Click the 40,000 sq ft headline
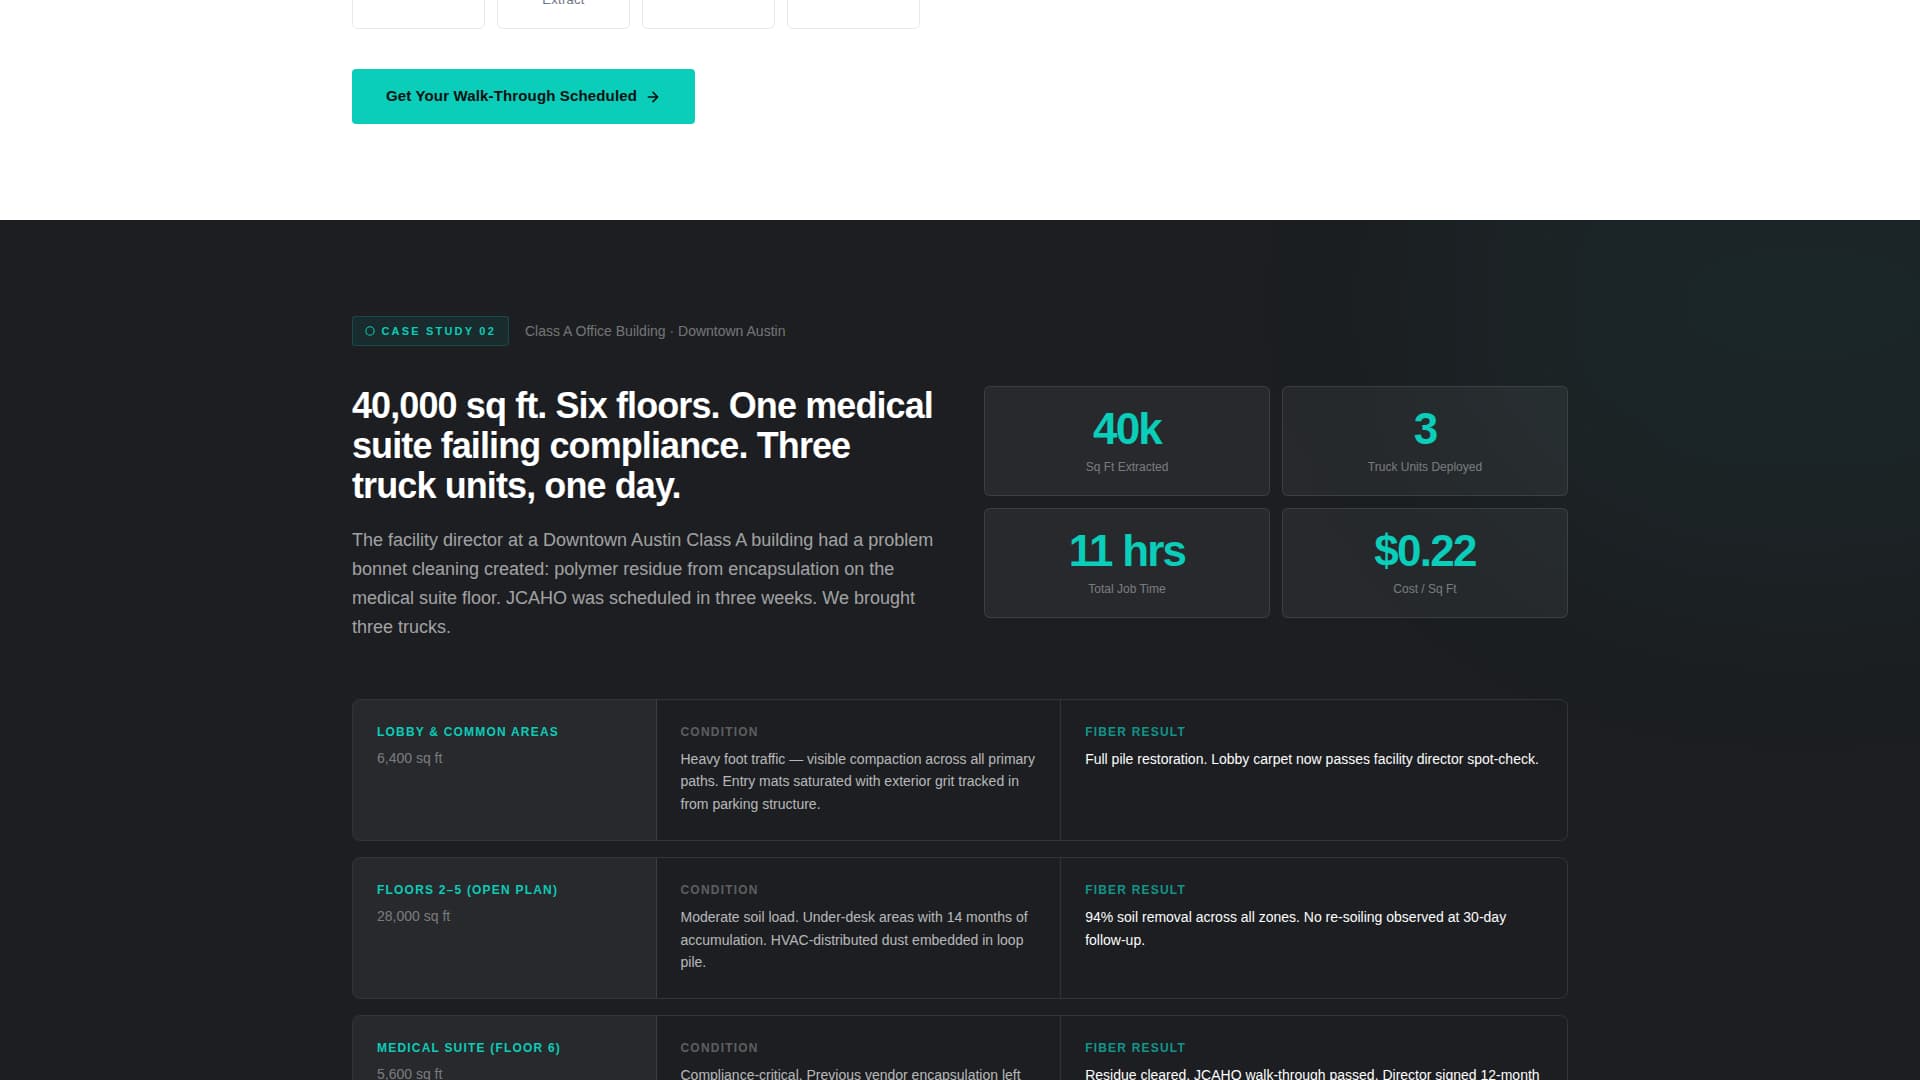Viewport: 1920px width, 1080px height. (642, 445)
